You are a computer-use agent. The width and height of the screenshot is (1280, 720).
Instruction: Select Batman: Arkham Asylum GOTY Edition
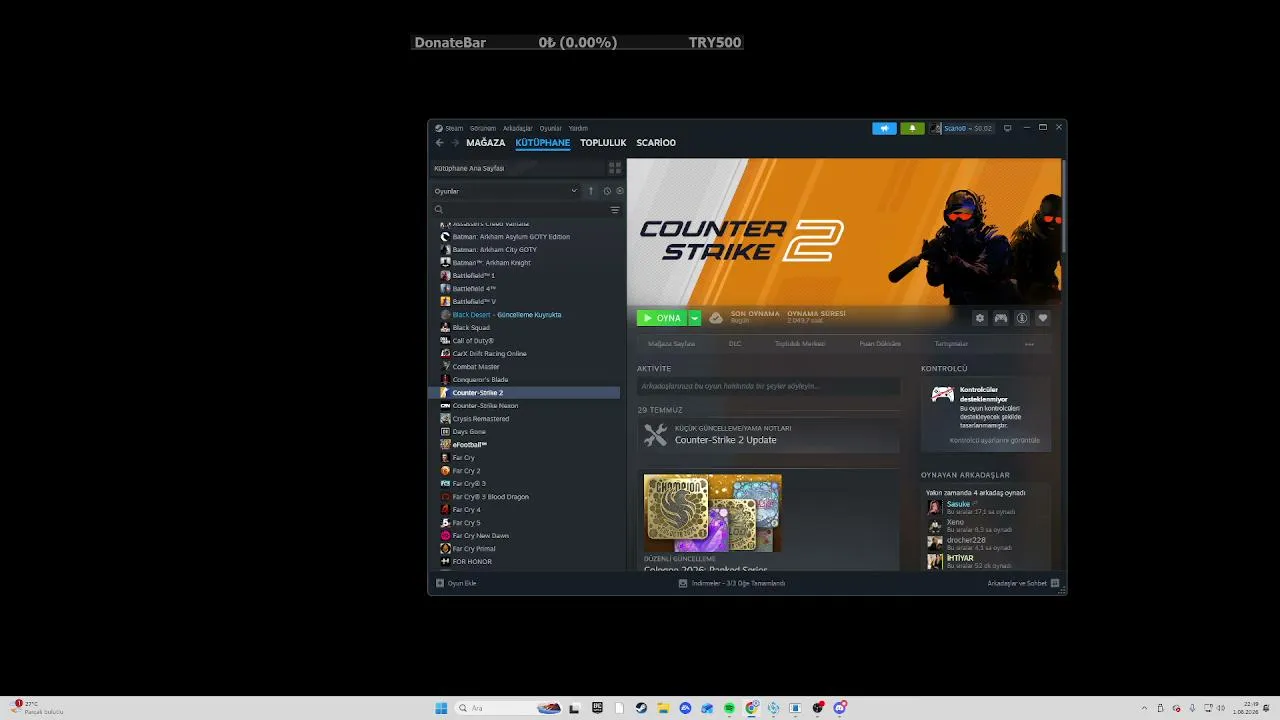click(511, 237)
